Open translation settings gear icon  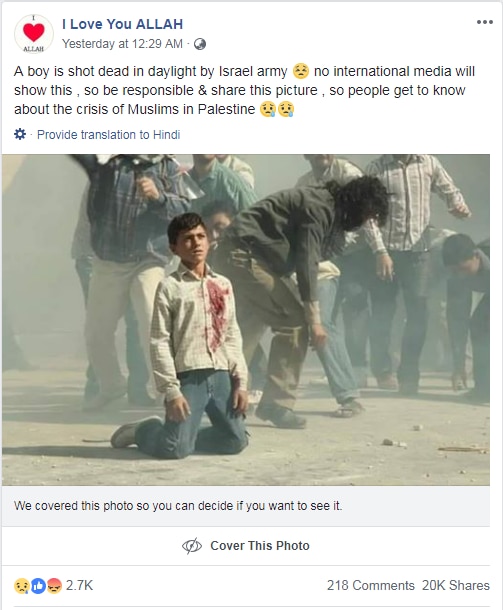tap(20, 135)
